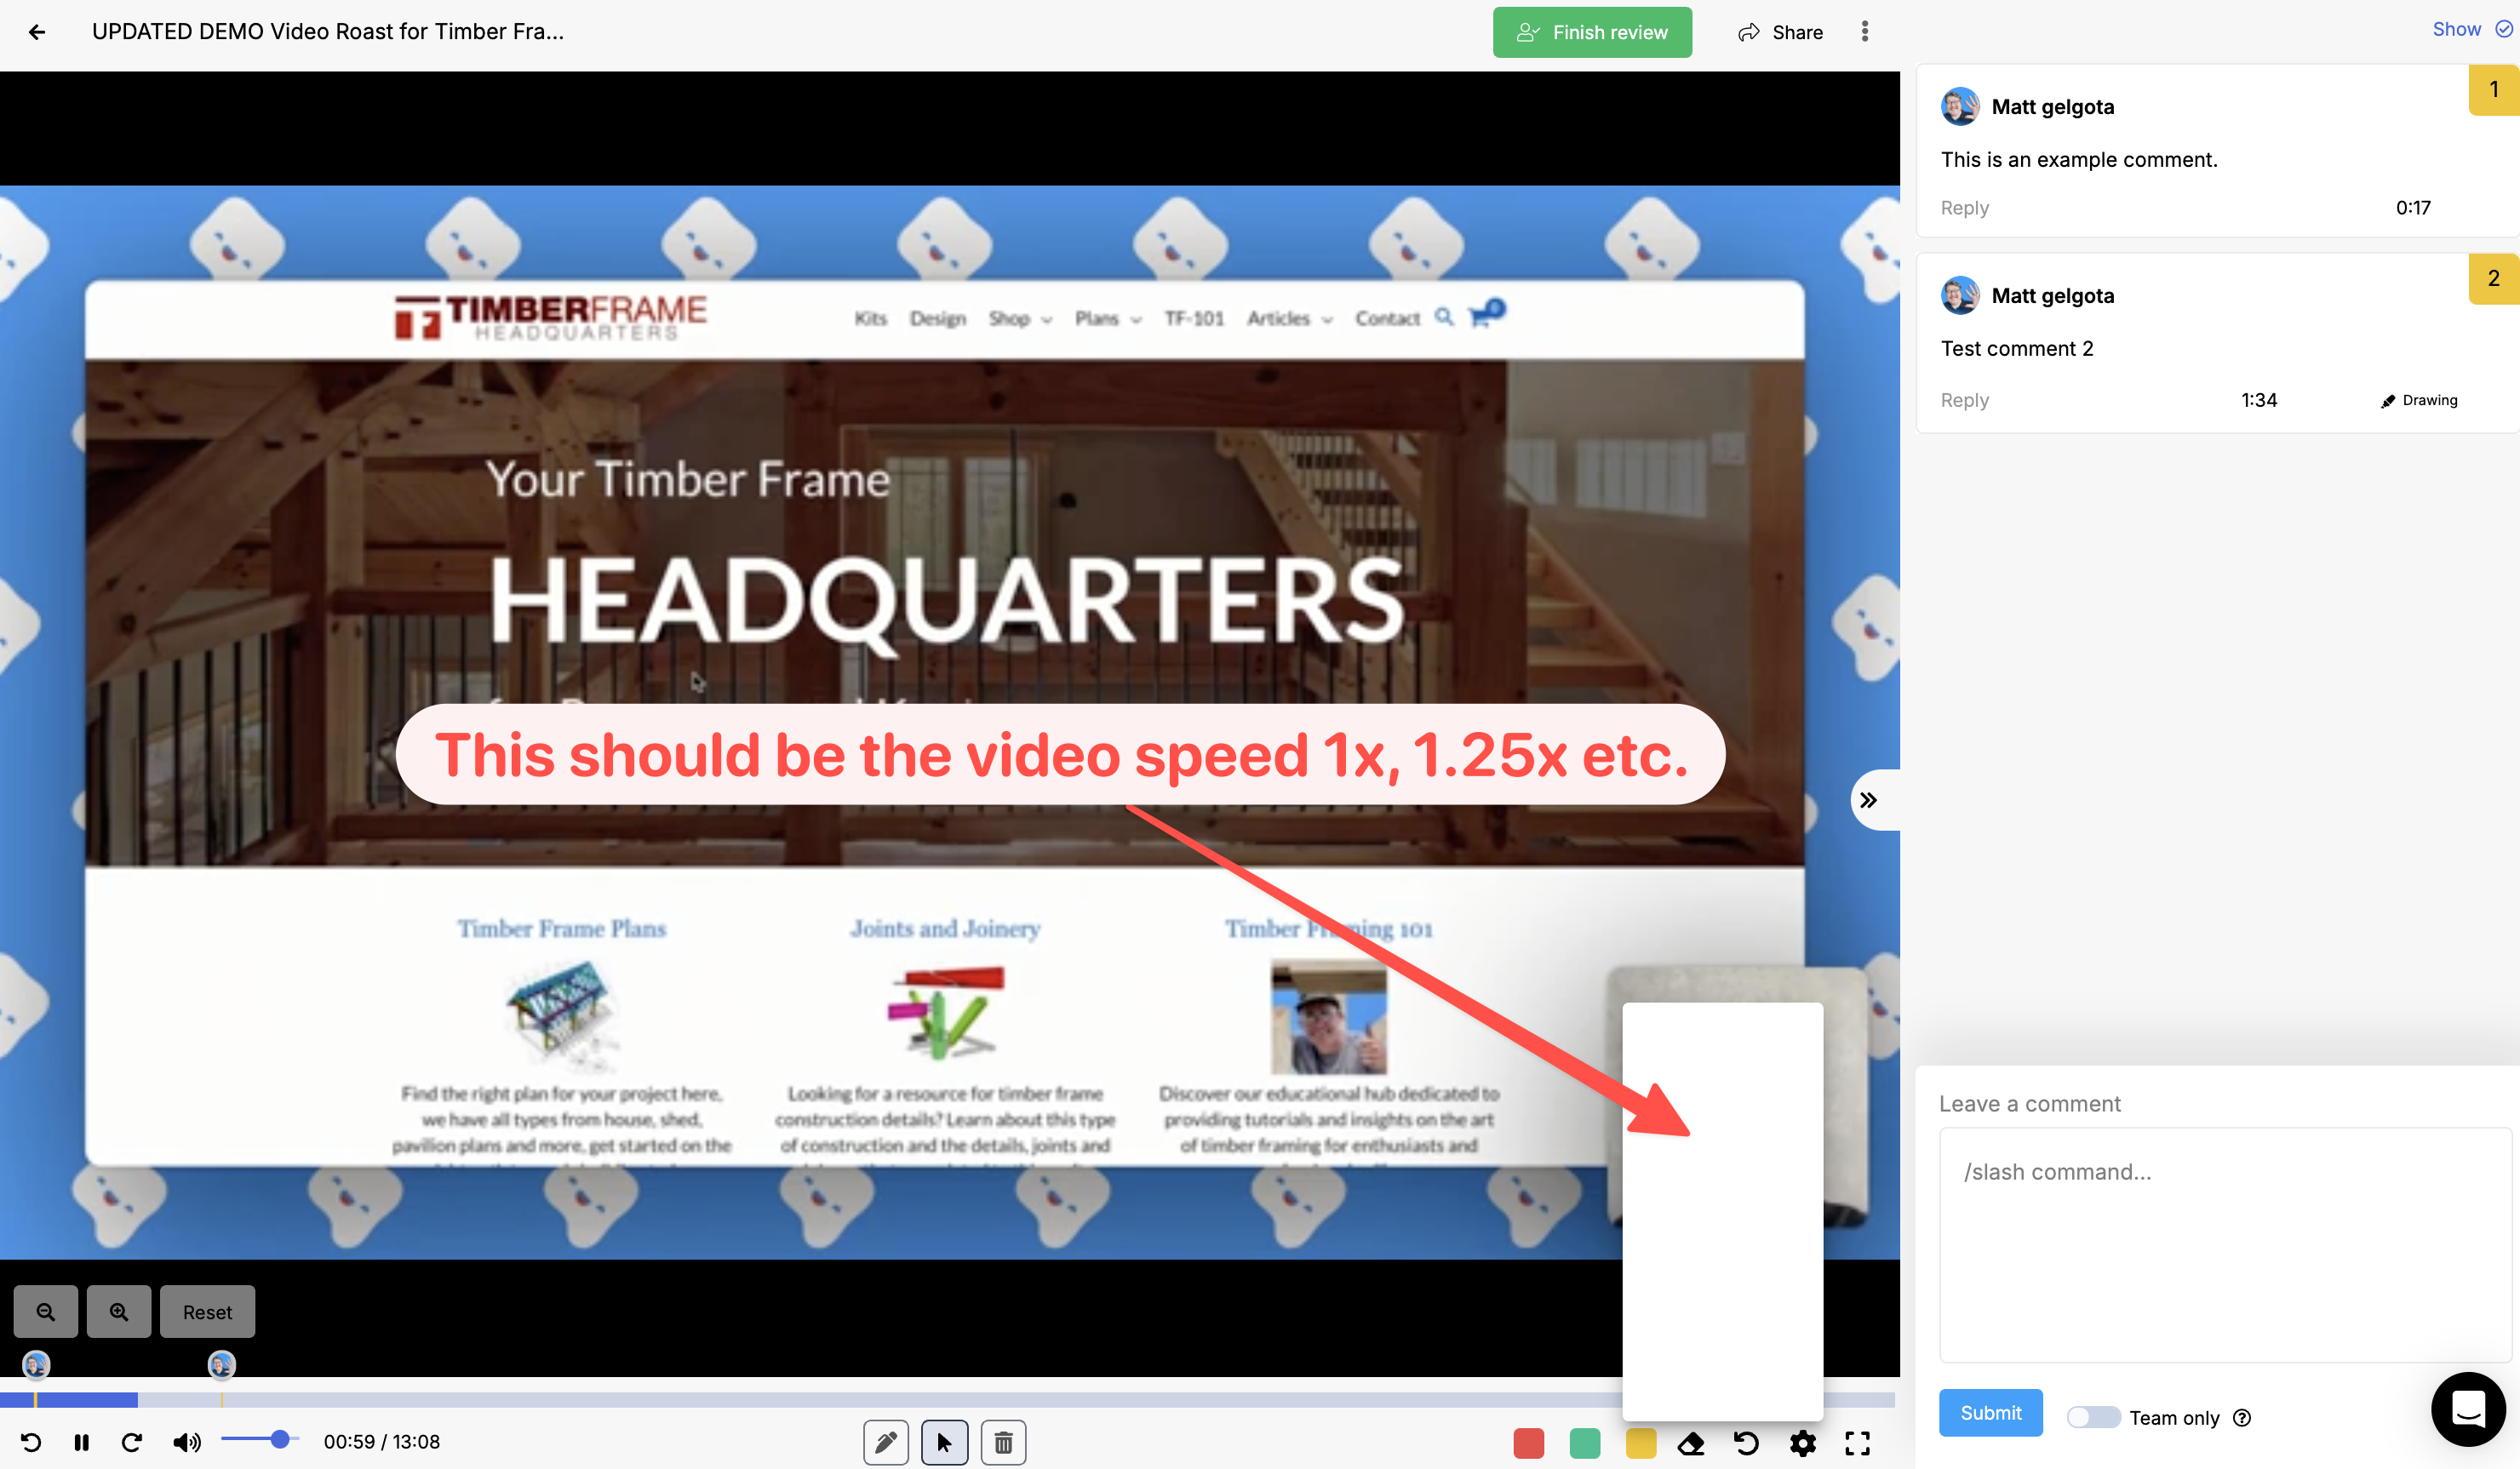
Task: Toggle the Team only switch
Action: tap(2092, 1417)
